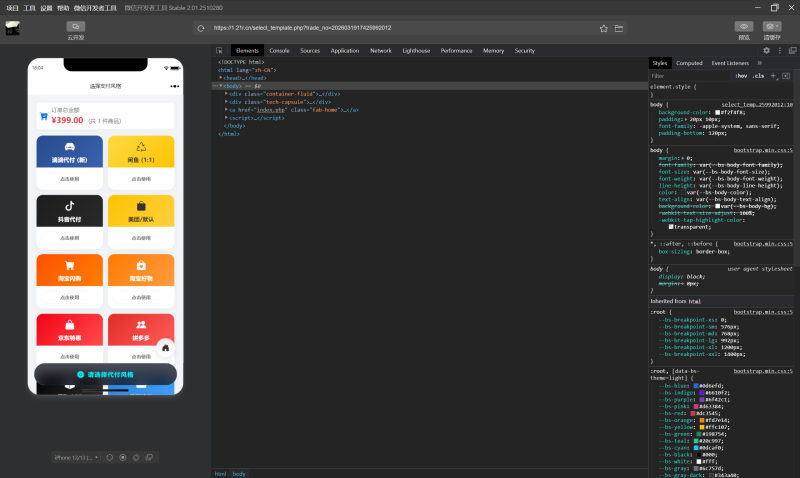Open the bootstrap.min.css:5 link for body
This screenshot has height=478, width=800.
(763, 150)
